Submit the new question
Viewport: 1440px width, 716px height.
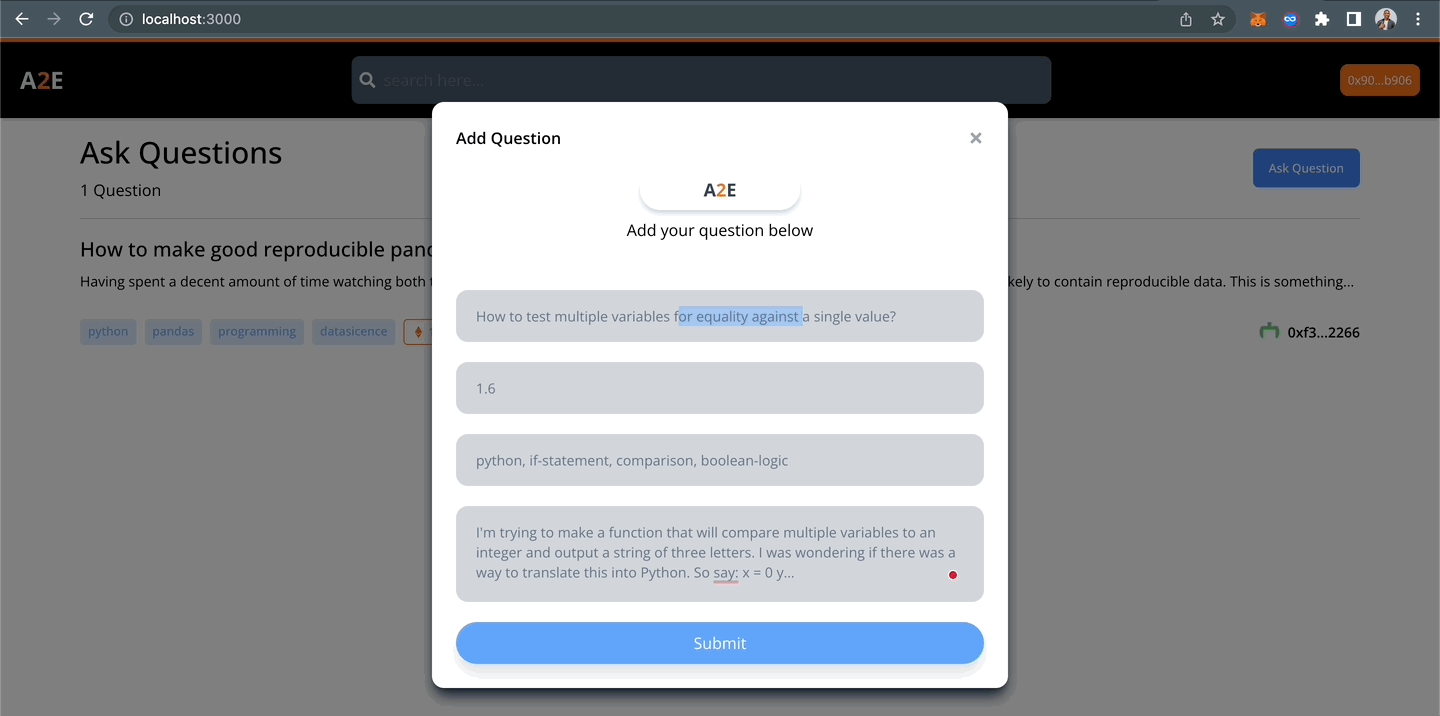tap(720, 643)
